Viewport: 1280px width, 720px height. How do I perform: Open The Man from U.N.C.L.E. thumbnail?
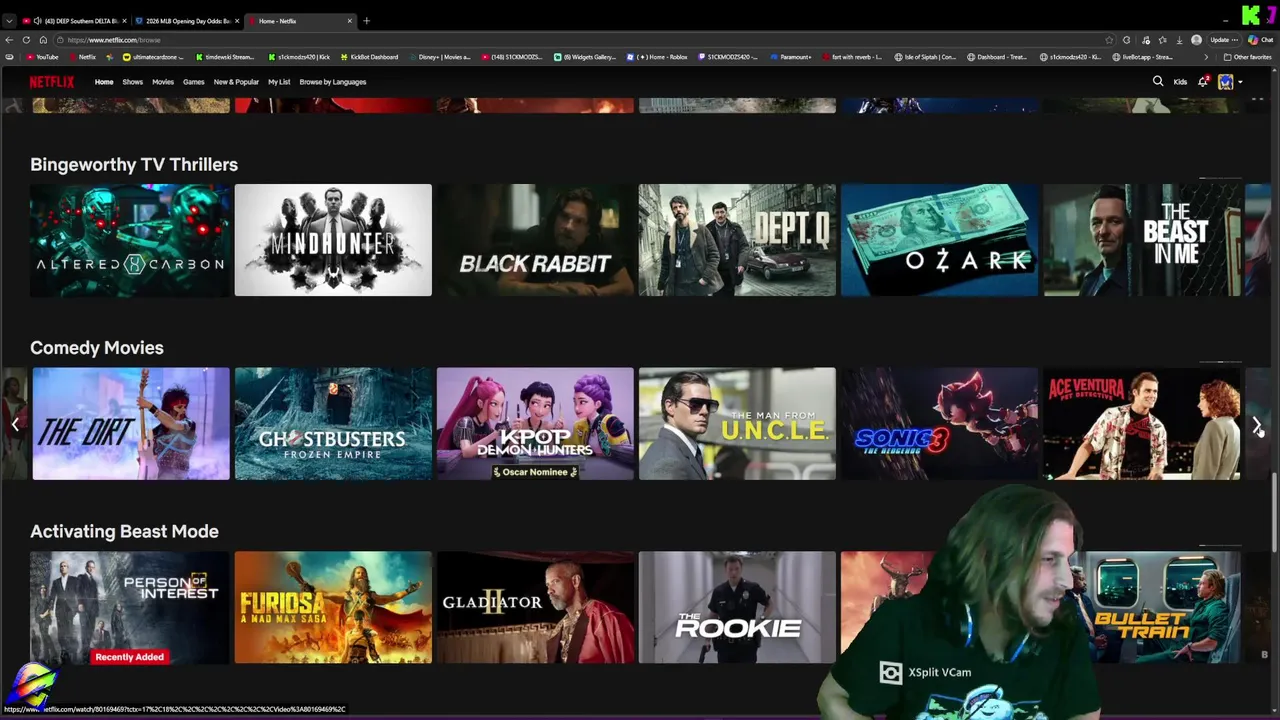(x=737, y=424)
